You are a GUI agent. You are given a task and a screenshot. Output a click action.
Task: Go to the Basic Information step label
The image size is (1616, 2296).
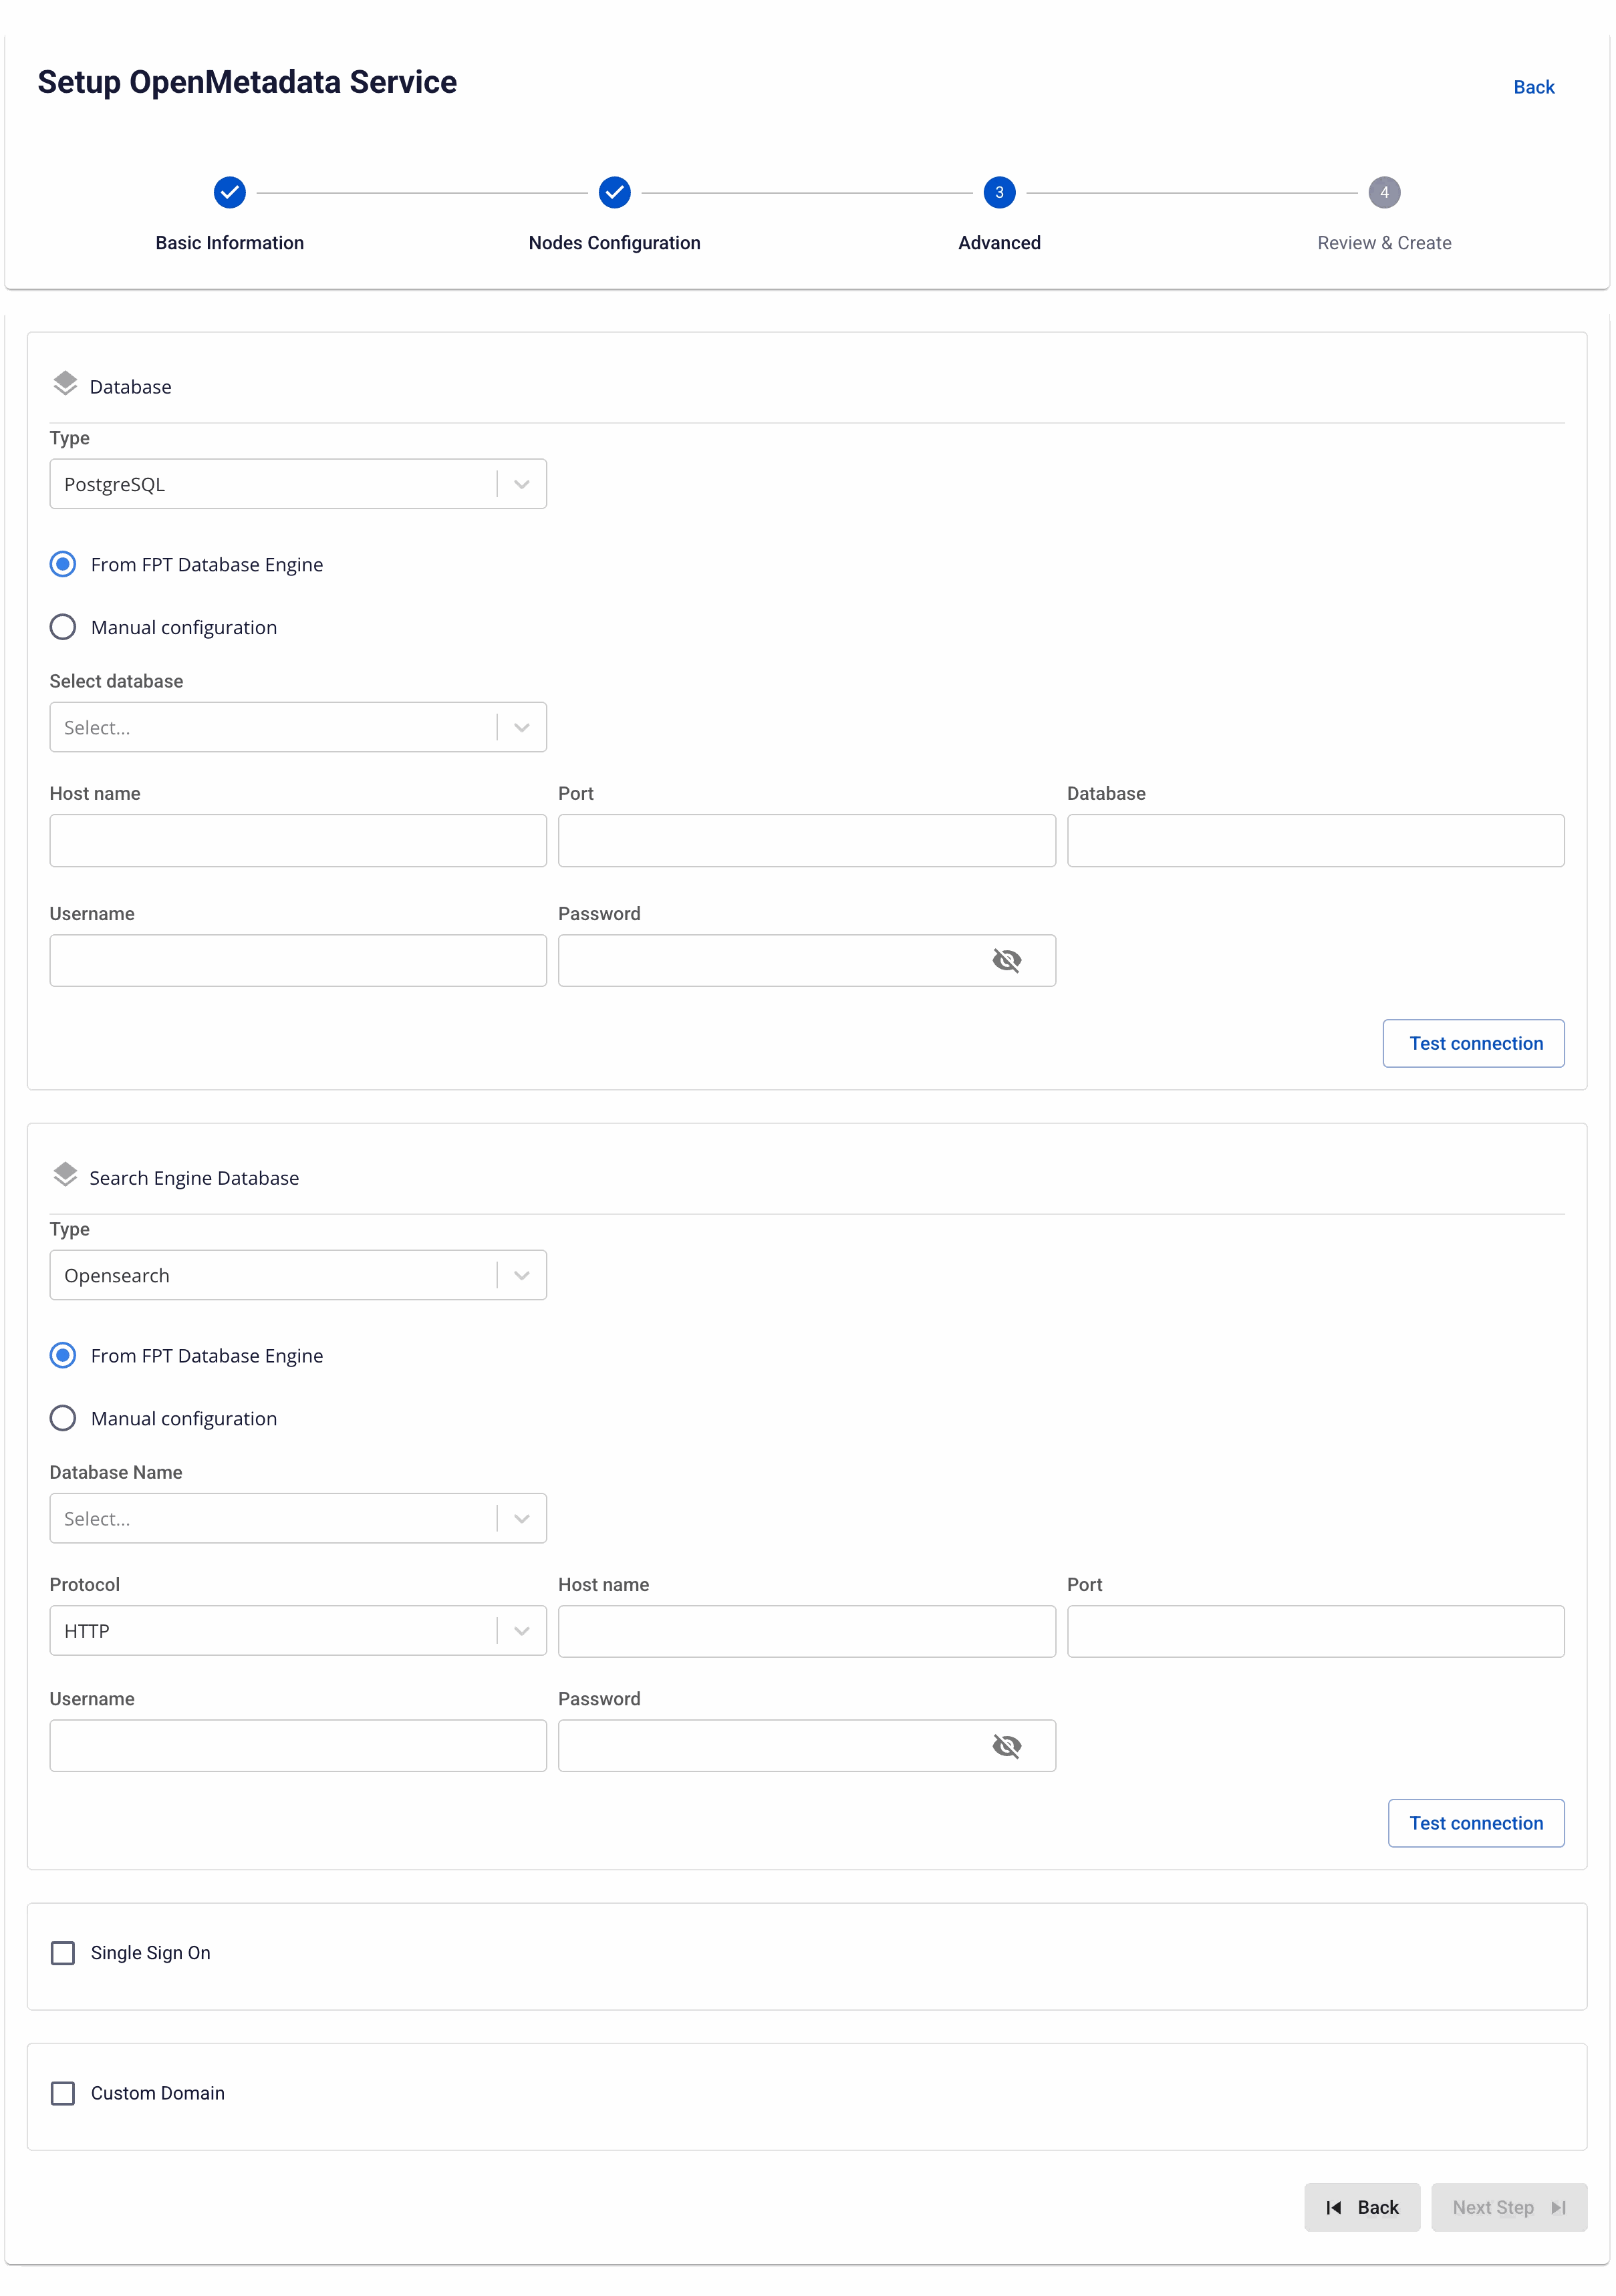[230, 243]
